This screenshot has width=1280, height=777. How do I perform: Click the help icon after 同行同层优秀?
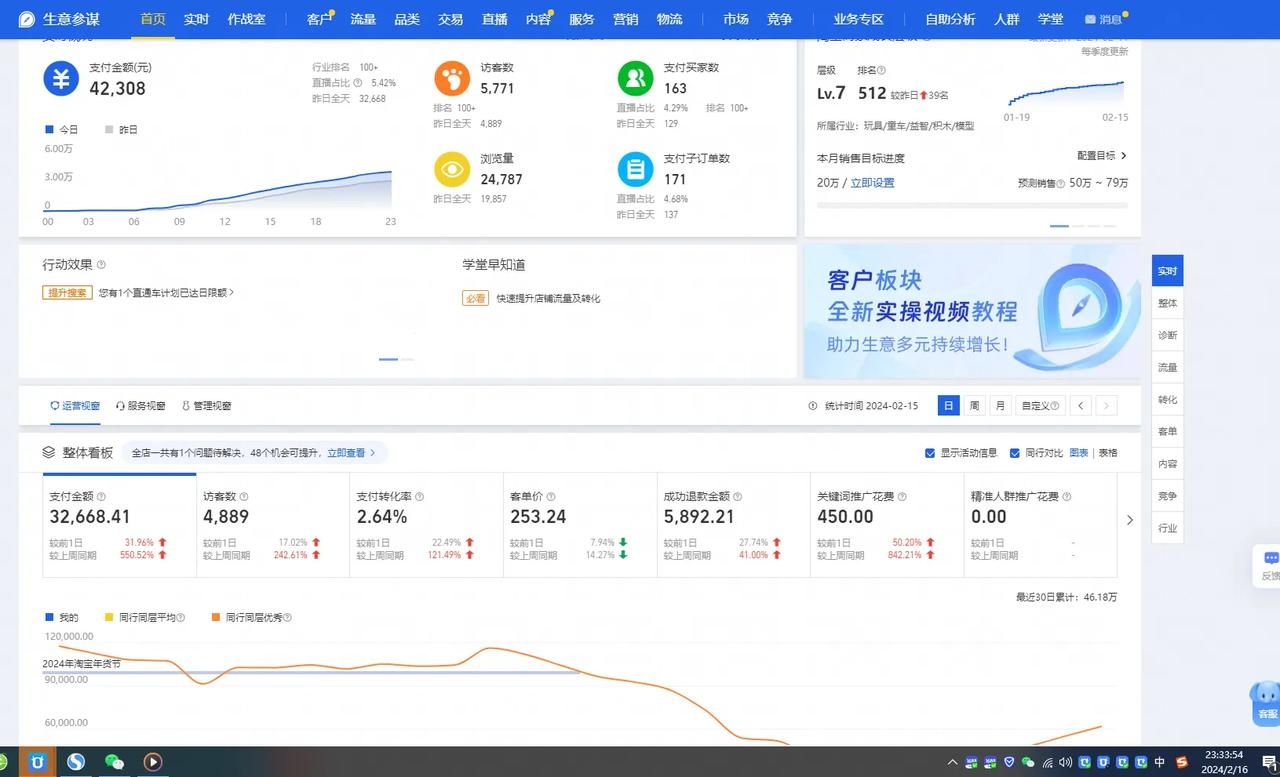click(x=288, y=618)
